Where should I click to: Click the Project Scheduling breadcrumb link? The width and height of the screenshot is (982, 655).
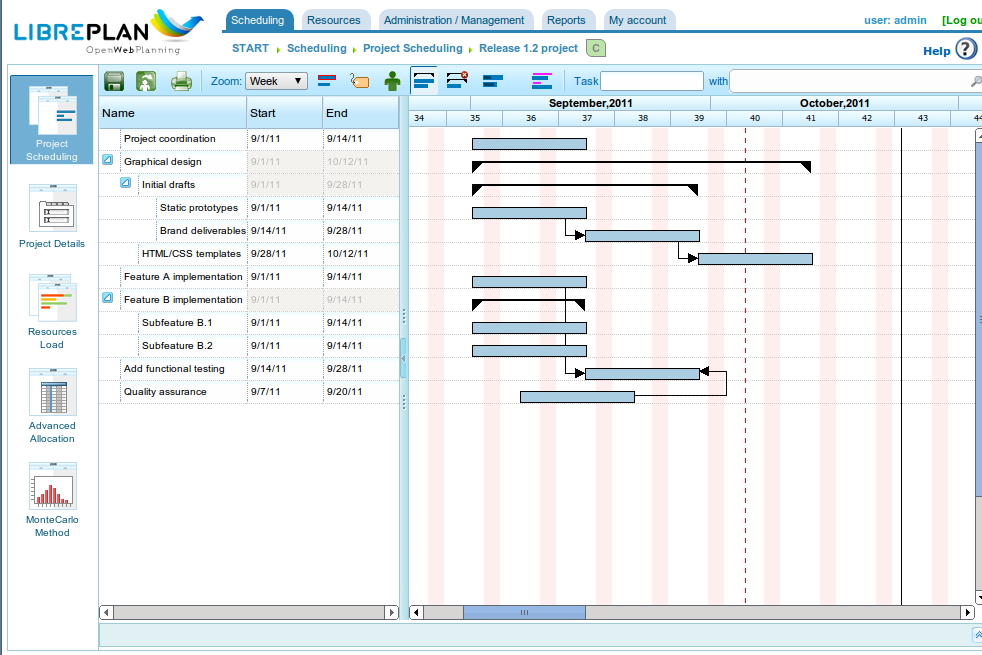tap(413, 48)
